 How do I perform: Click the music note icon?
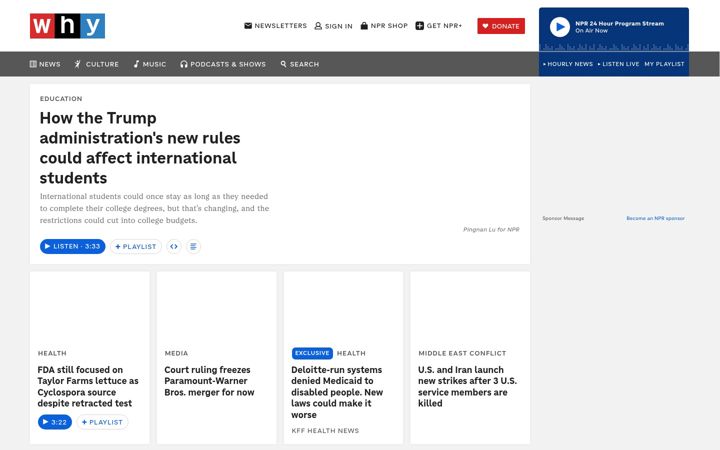[x=136, y=64]
